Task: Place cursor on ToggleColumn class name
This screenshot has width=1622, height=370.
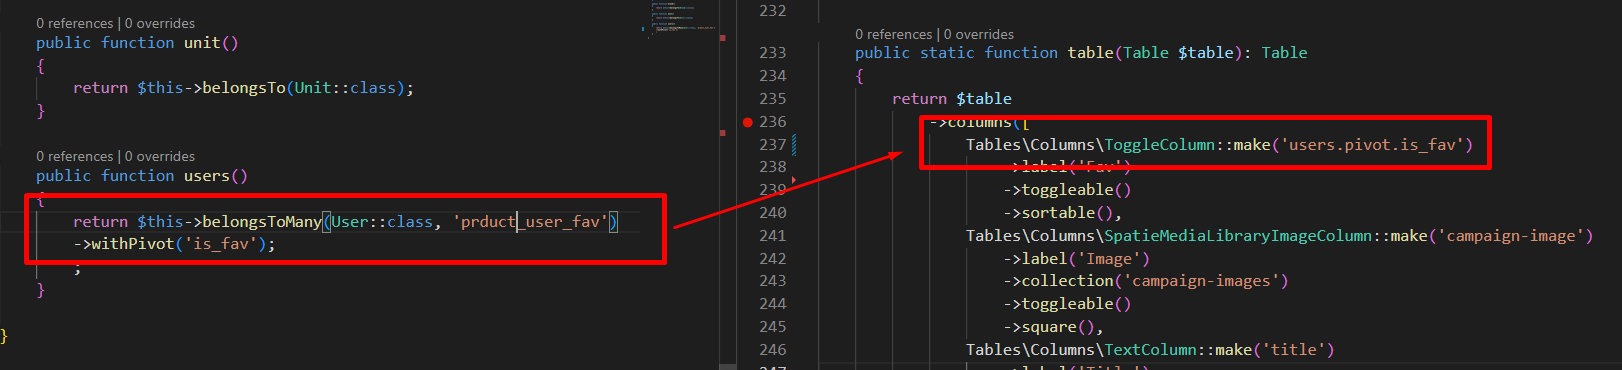Action: tap(1159, 145)
